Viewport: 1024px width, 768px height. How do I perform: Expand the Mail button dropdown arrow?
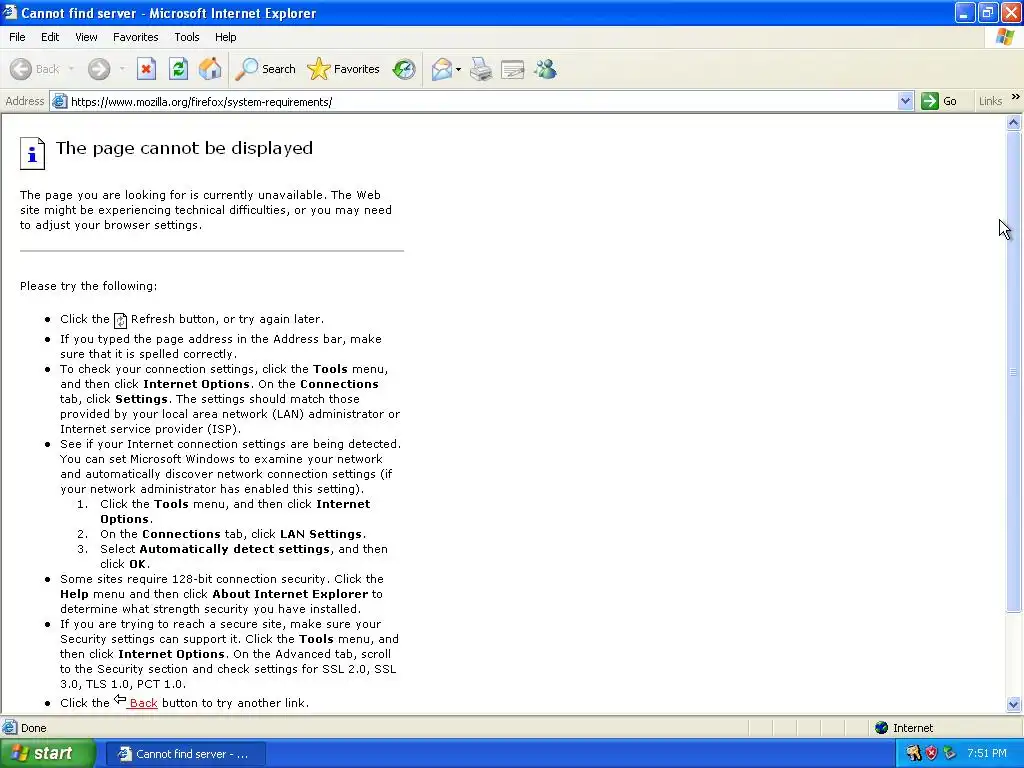[458, 69]
